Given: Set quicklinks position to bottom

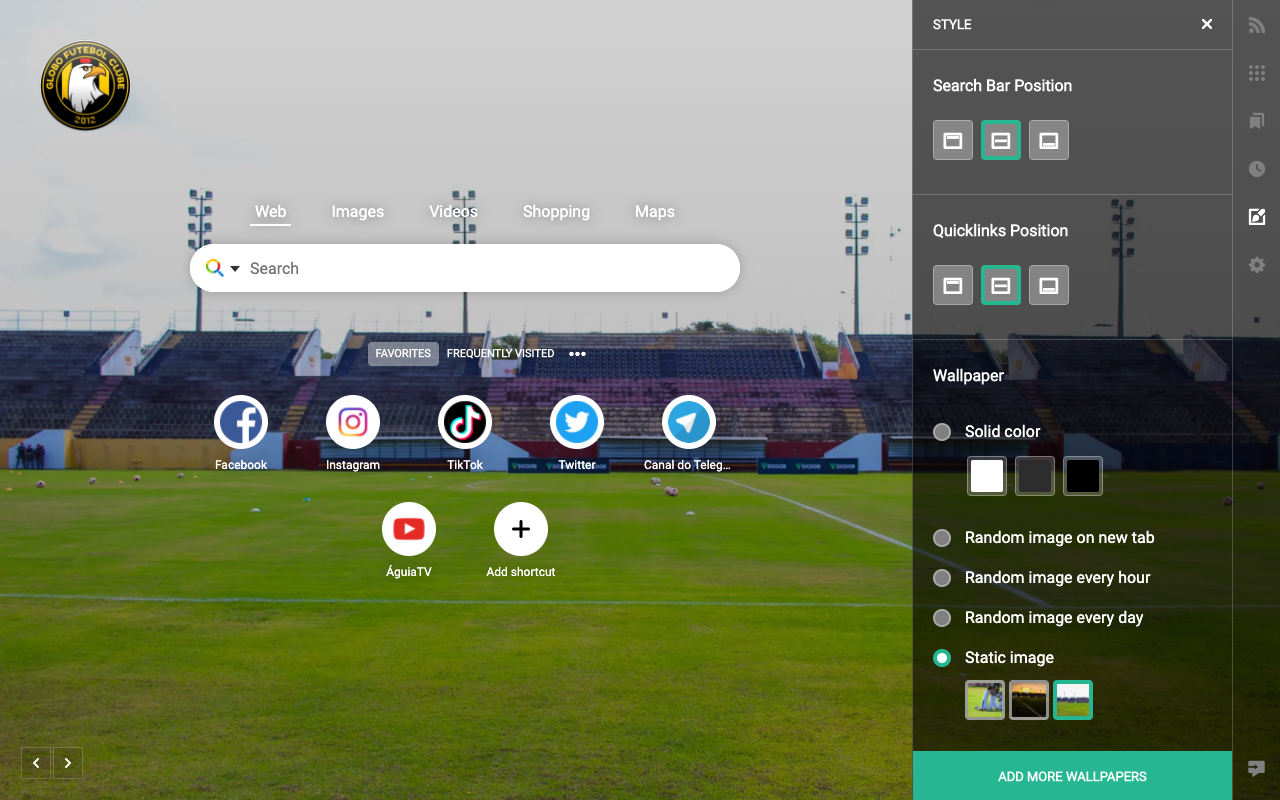Looking at the screenshot, I should coord(1049,285).
